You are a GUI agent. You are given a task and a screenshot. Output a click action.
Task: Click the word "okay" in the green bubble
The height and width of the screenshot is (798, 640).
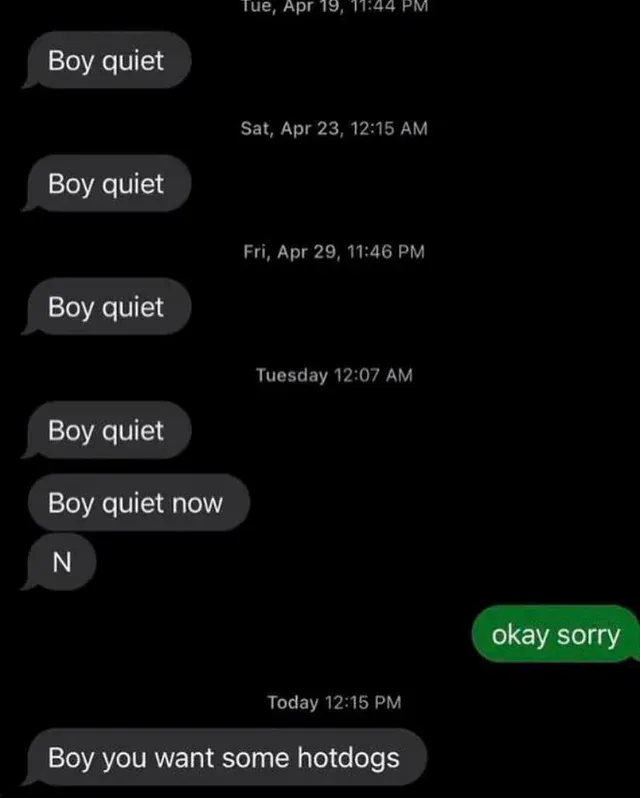521,635
